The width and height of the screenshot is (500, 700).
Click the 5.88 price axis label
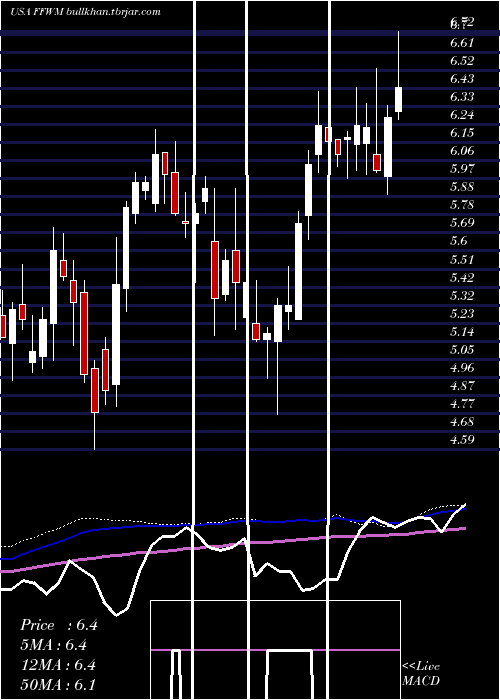[462, 187]
